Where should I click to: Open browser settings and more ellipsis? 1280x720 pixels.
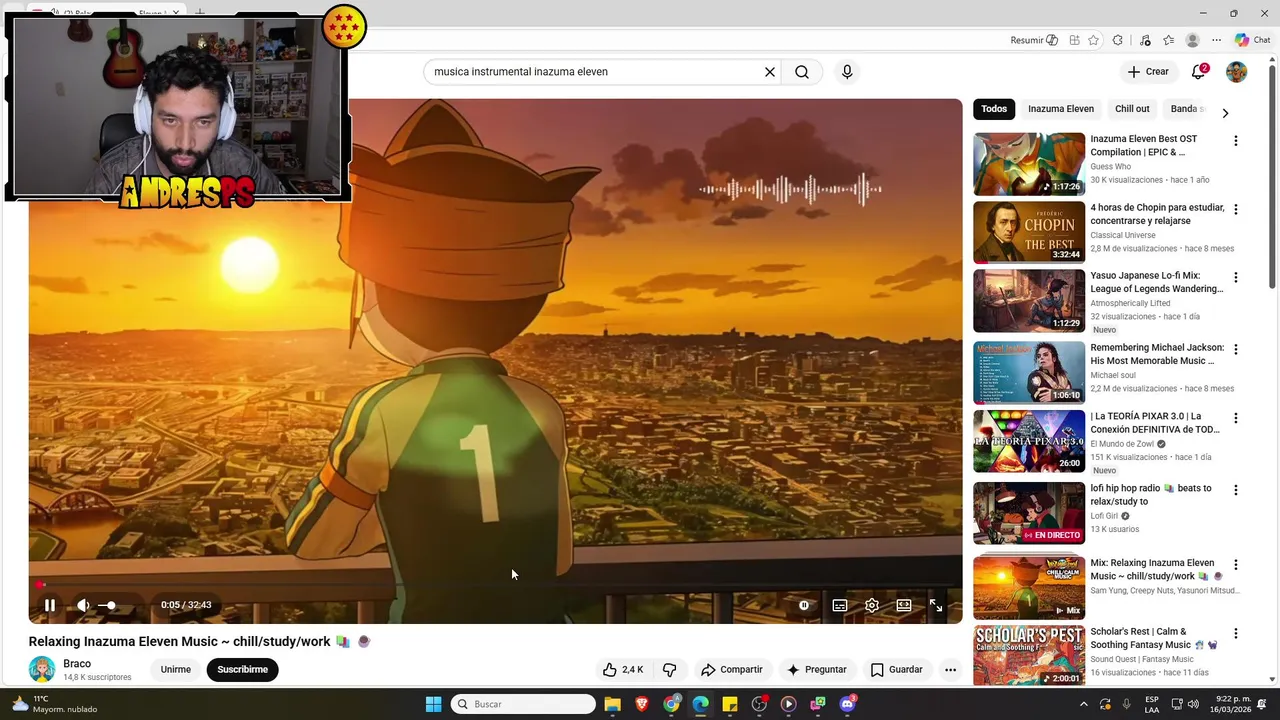pyautogui.click(x=1216, y=40)
